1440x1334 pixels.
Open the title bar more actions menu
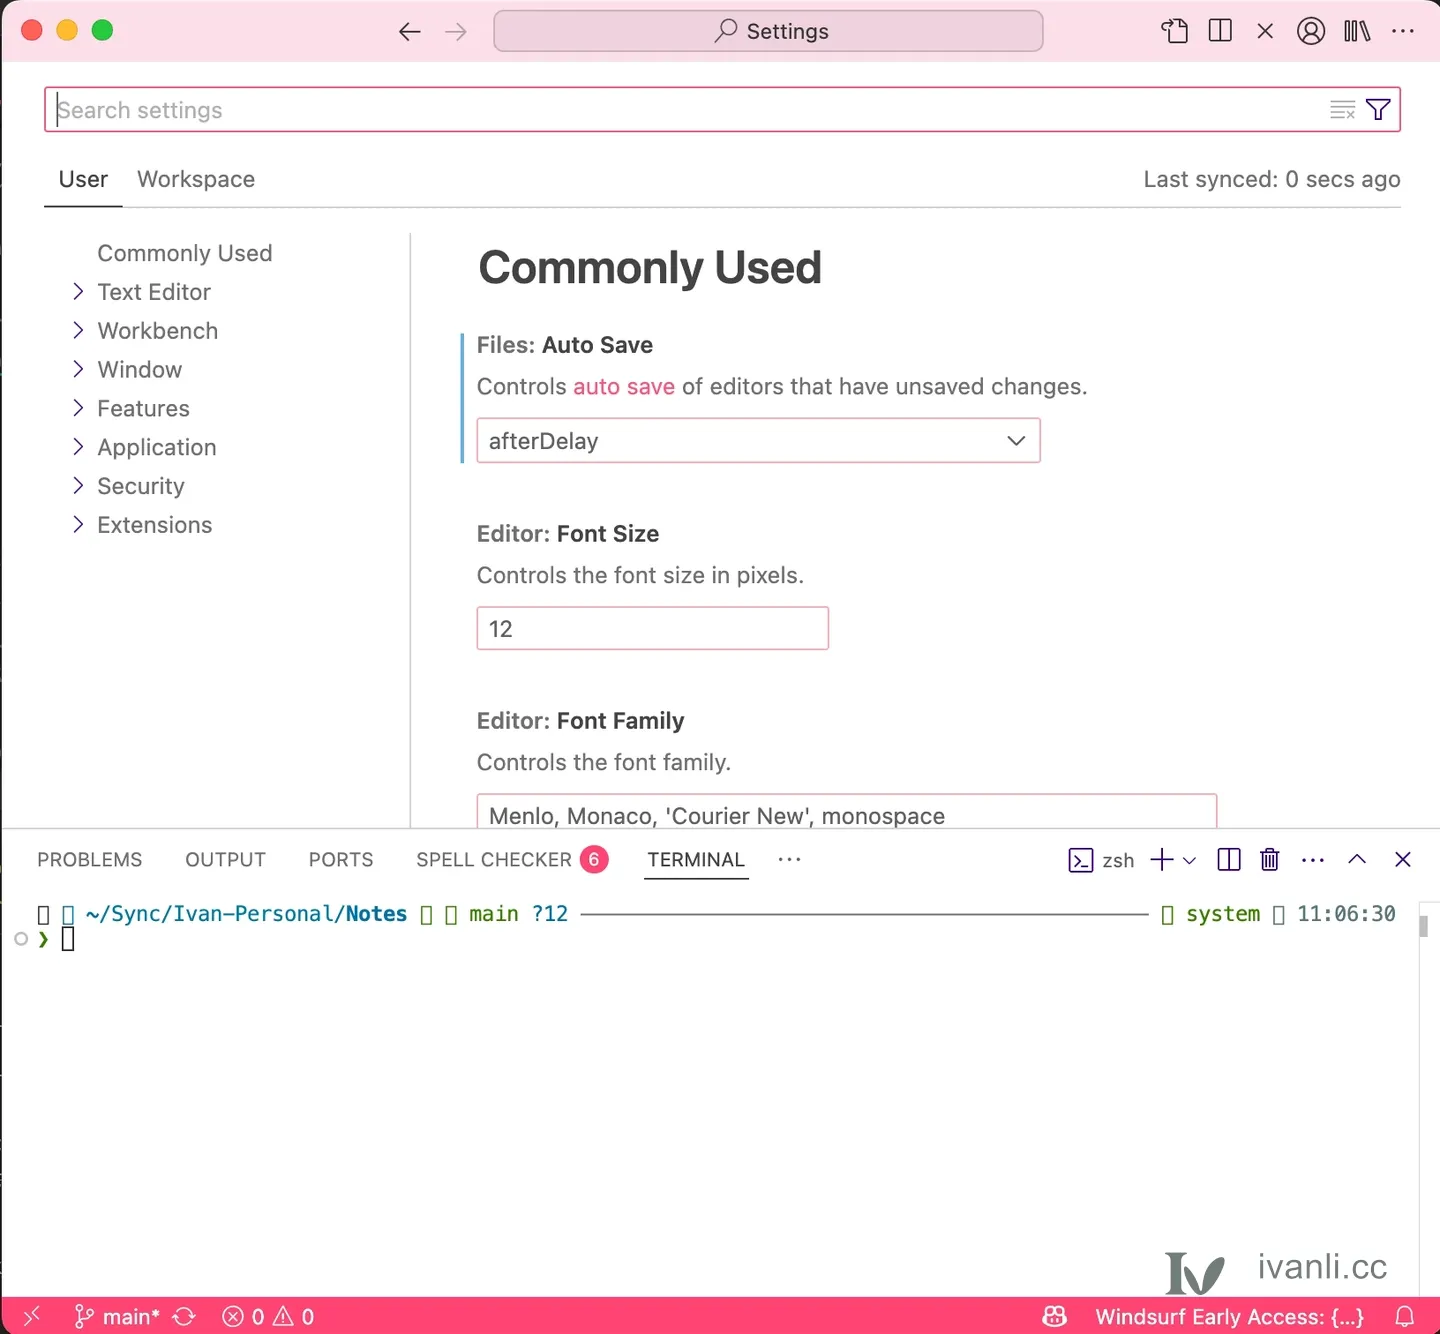coord(1403,31)
